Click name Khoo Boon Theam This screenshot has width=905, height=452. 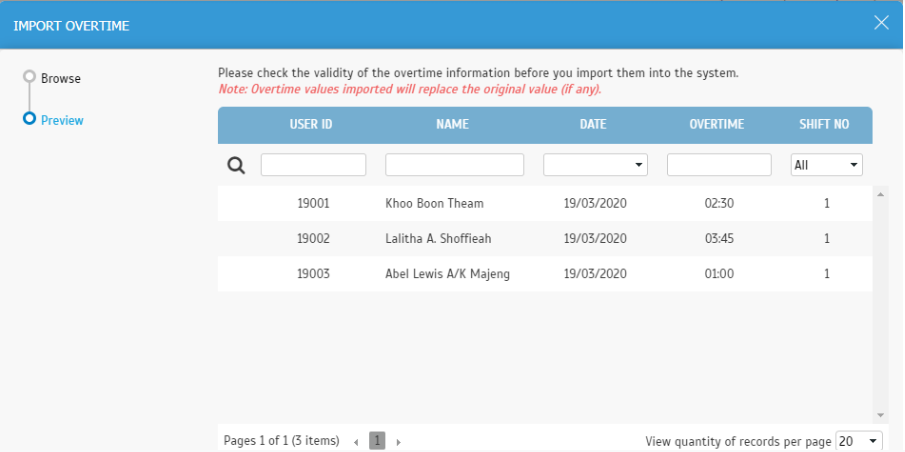(x=435, y=203)
